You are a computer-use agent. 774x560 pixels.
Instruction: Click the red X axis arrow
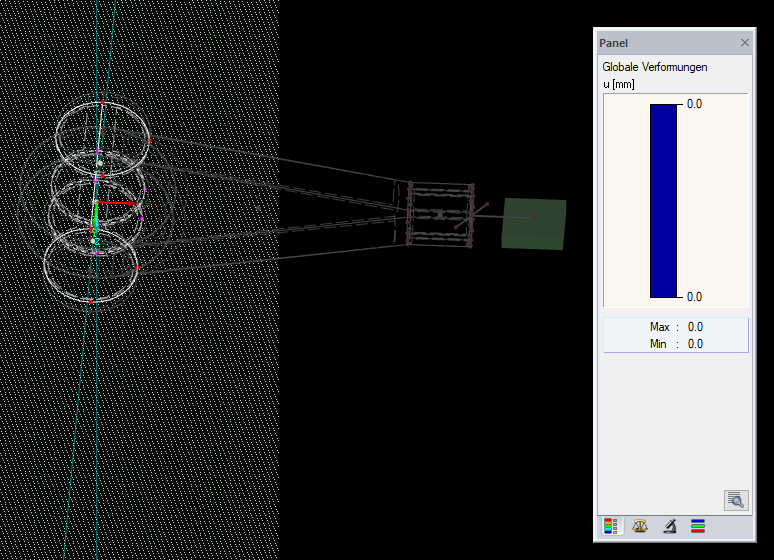click(116, 203)
